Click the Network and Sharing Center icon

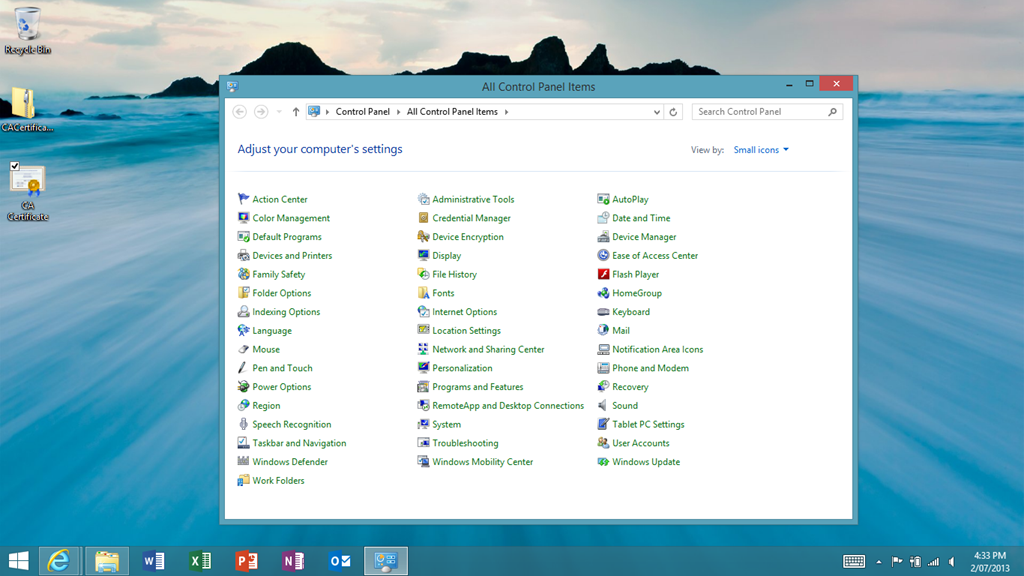(x=423, y=350)
